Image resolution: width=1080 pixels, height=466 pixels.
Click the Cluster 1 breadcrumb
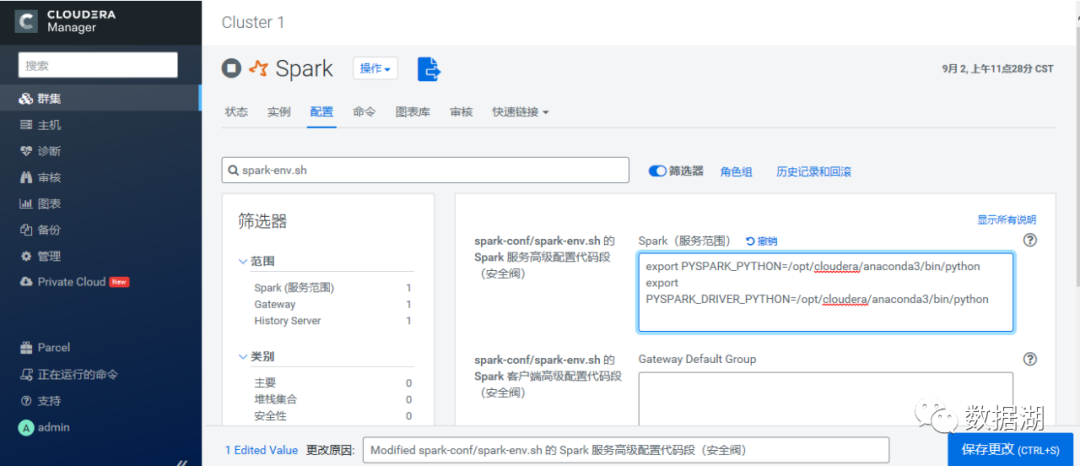point(253,22)
